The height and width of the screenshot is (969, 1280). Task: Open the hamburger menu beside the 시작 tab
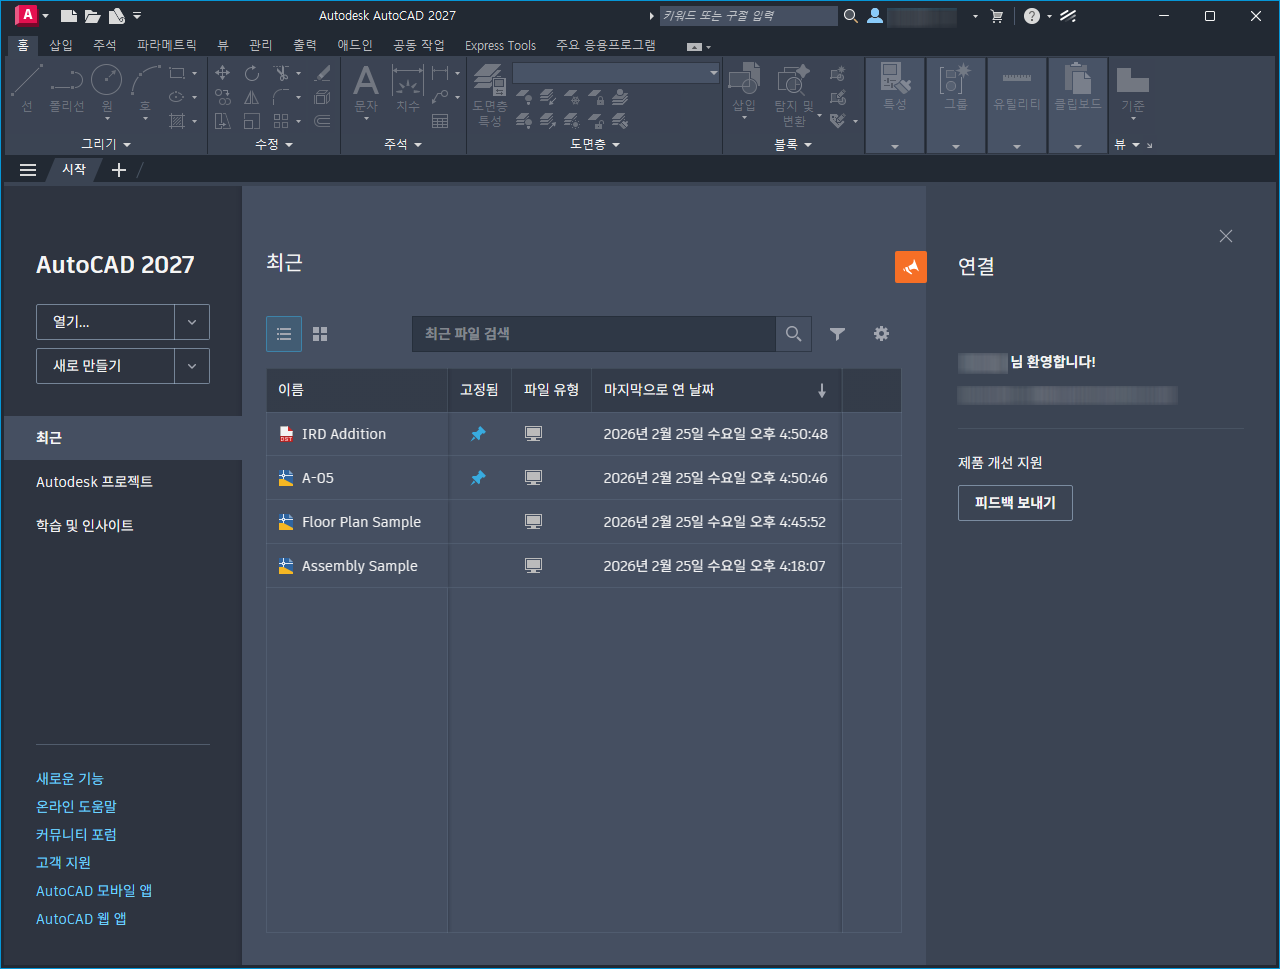coord(28,170)
